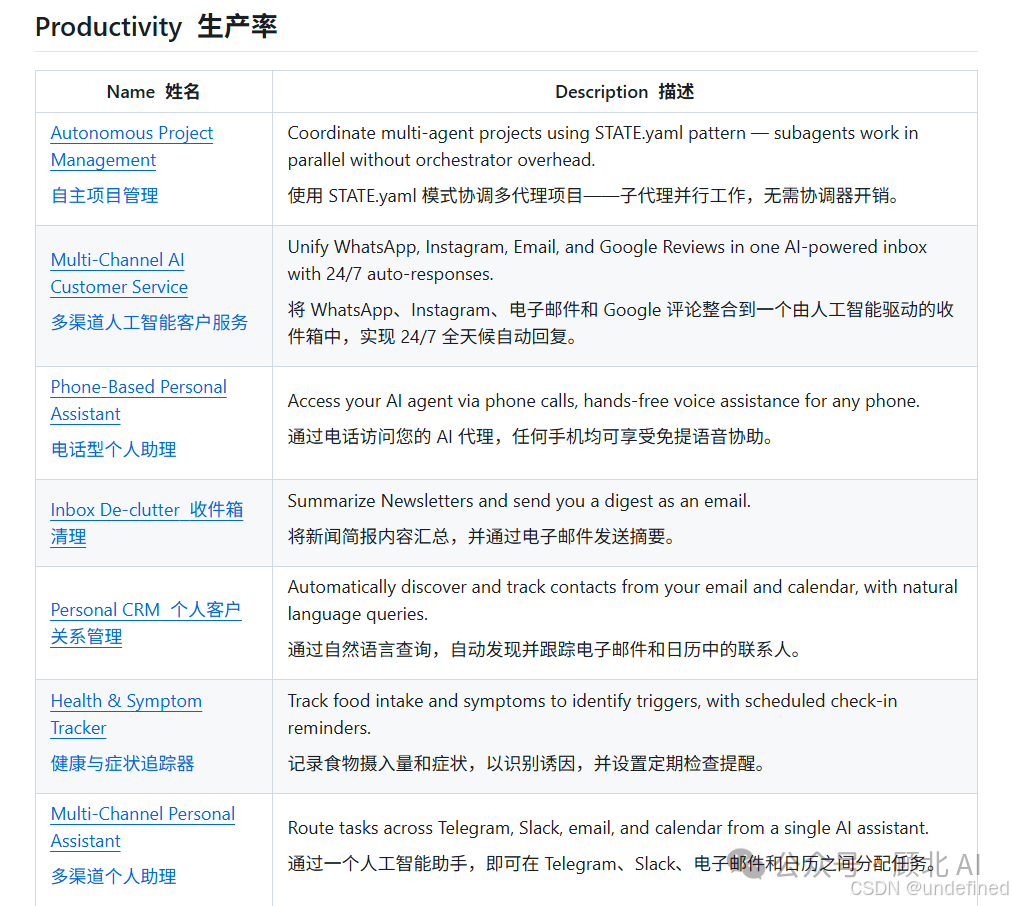The image size is (1013, 906).
Task: Click the Productivity 生产率 section heading
Action: (155, 27)
